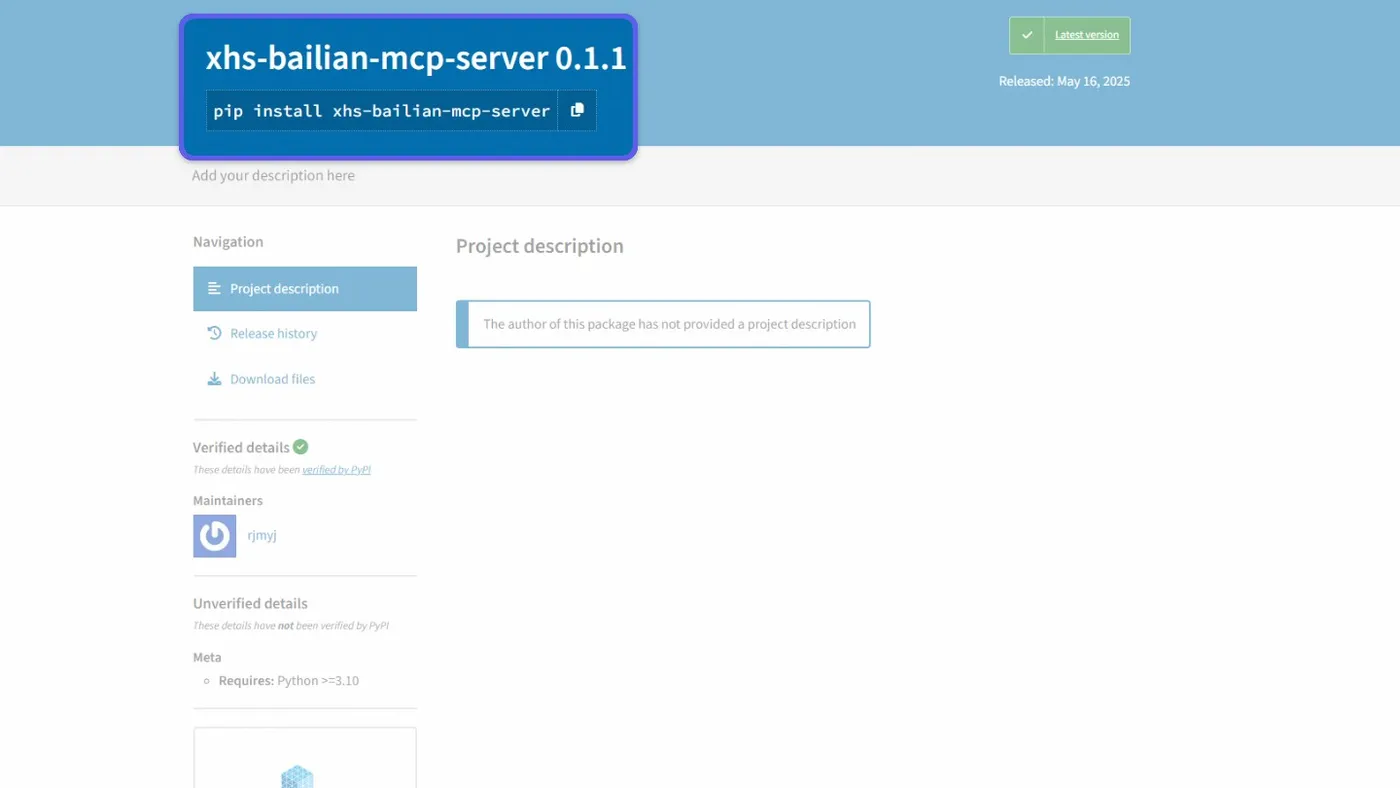The image size is (1400, 788).
Task: Click the 'Add your description here' summary
Action: tap(273, 176)
